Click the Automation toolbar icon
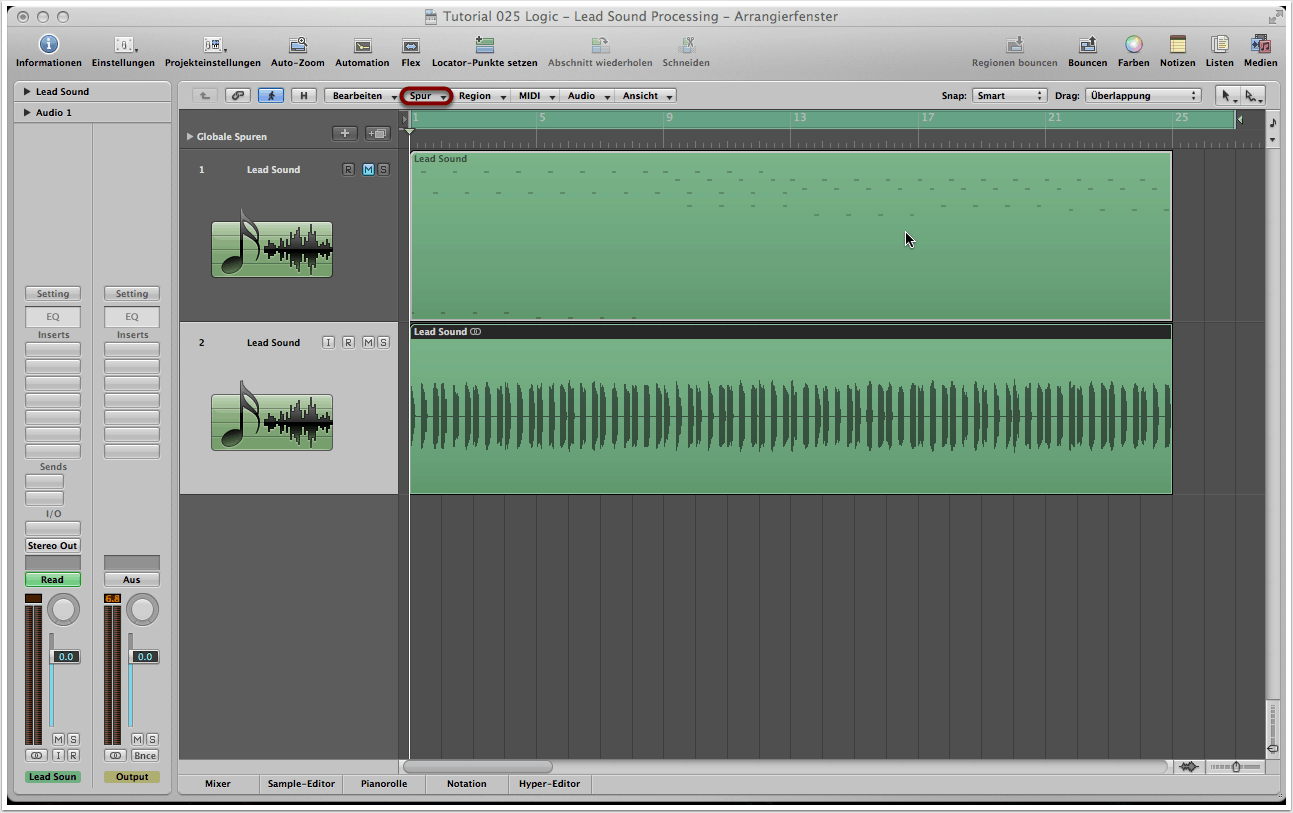Image resolution: width=1293 pixels, height=813 pixels. [362, 45]
